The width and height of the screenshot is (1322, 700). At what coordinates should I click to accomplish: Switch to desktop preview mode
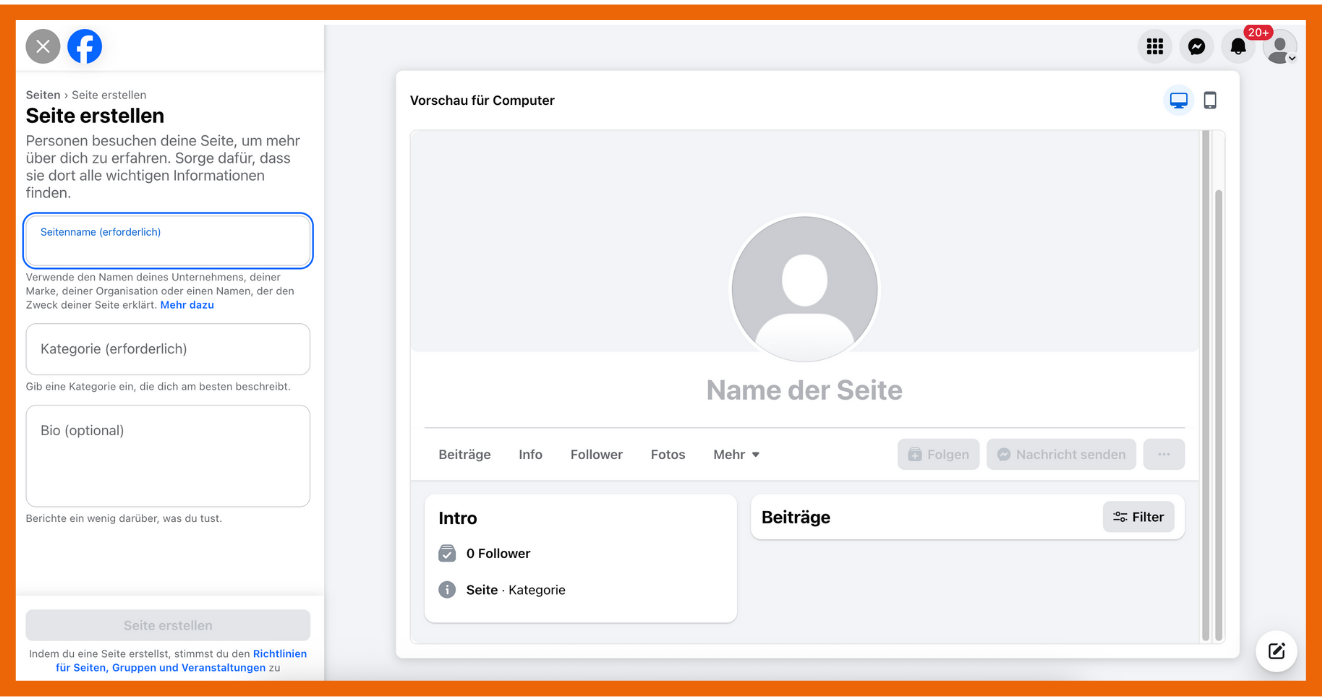click(x=1179, y=100)
